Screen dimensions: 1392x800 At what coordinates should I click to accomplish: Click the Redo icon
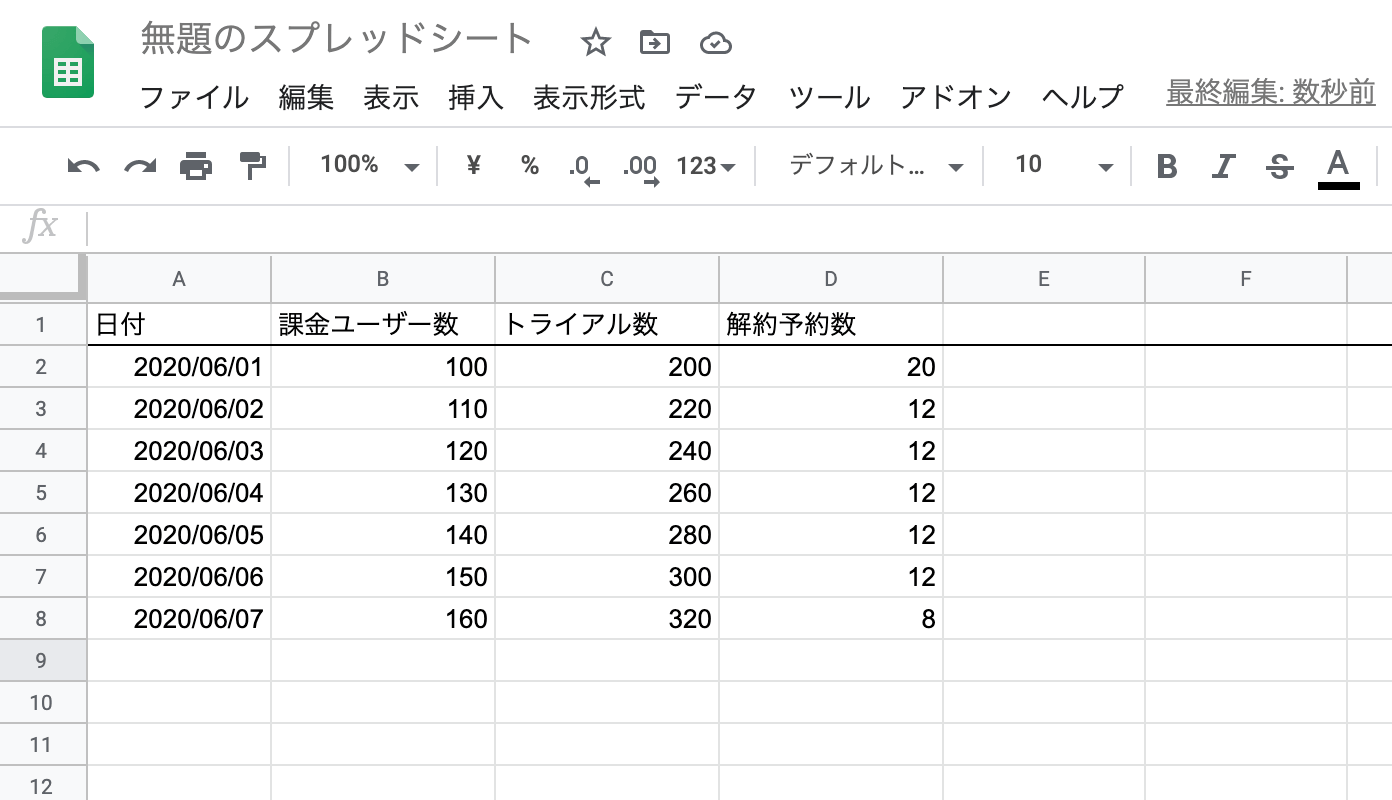pos(140,166)
